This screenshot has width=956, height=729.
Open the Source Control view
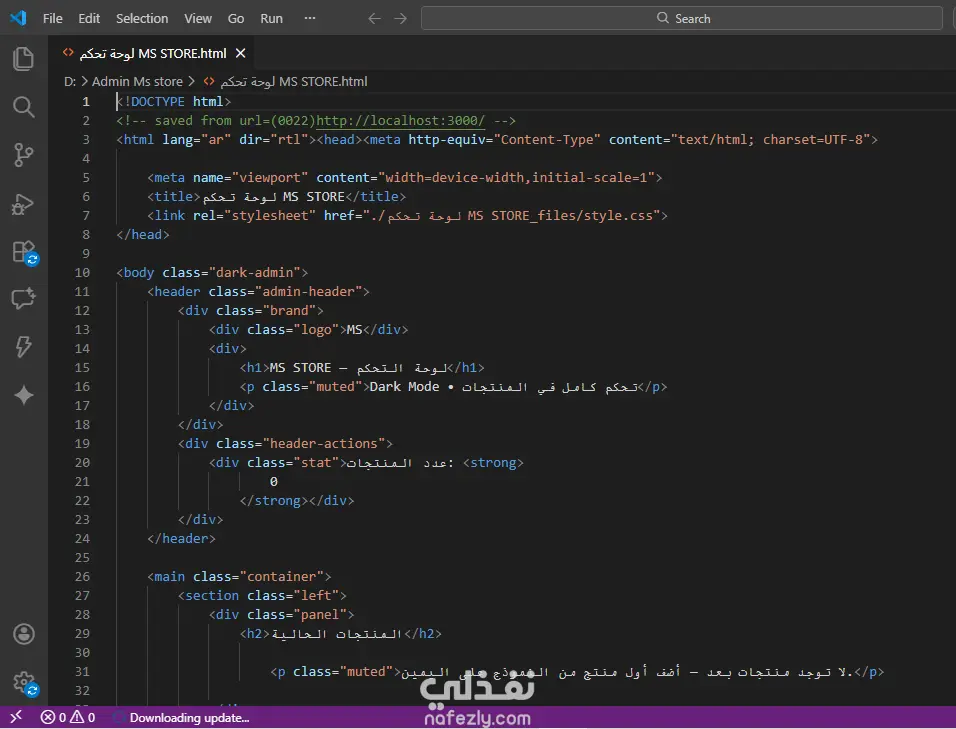[23, 155]
